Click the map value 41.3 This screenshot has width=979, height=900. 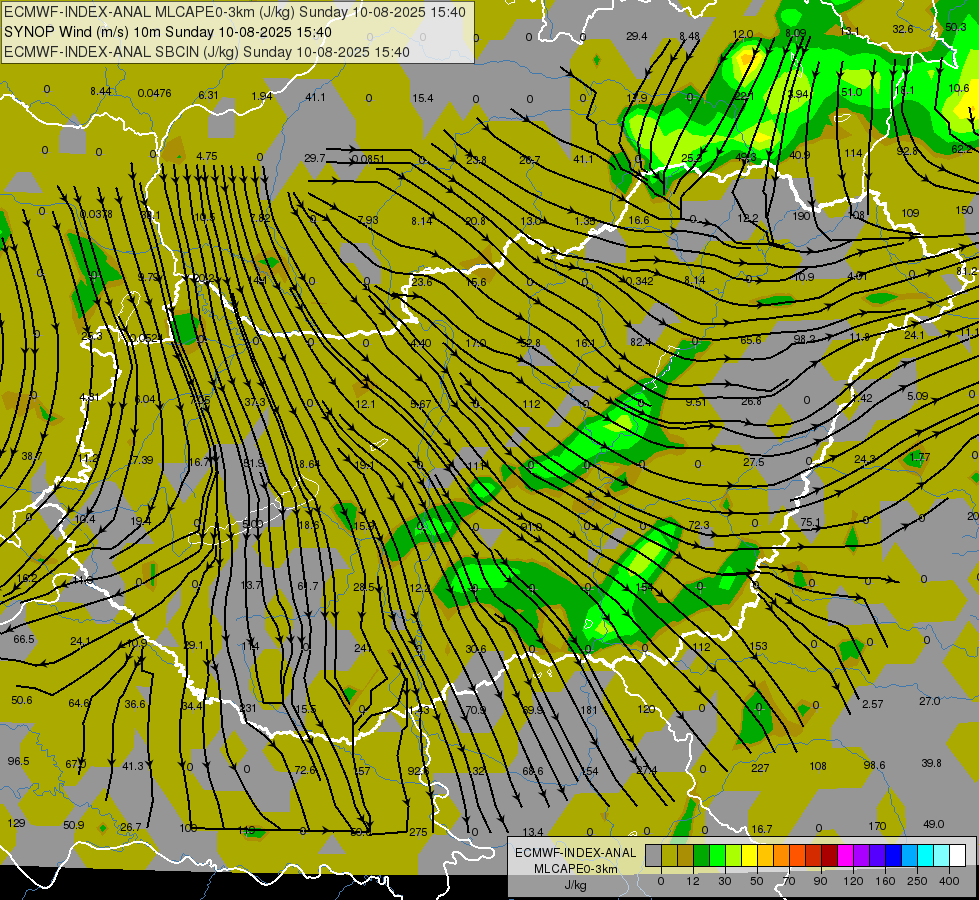tap(133, 766)
